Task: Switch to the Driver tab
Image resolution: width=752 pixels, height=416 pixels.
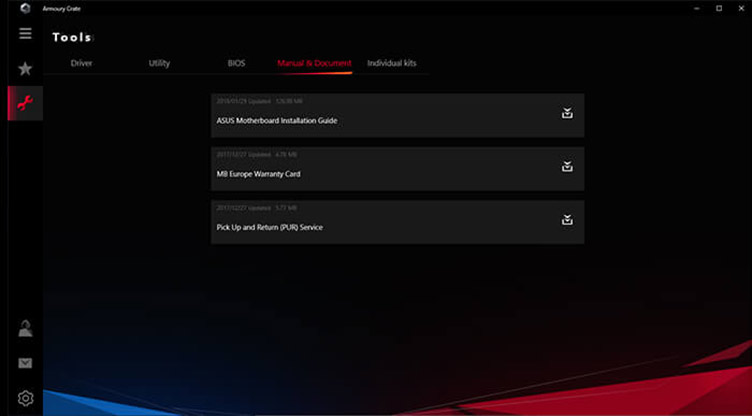Action: 82,63
